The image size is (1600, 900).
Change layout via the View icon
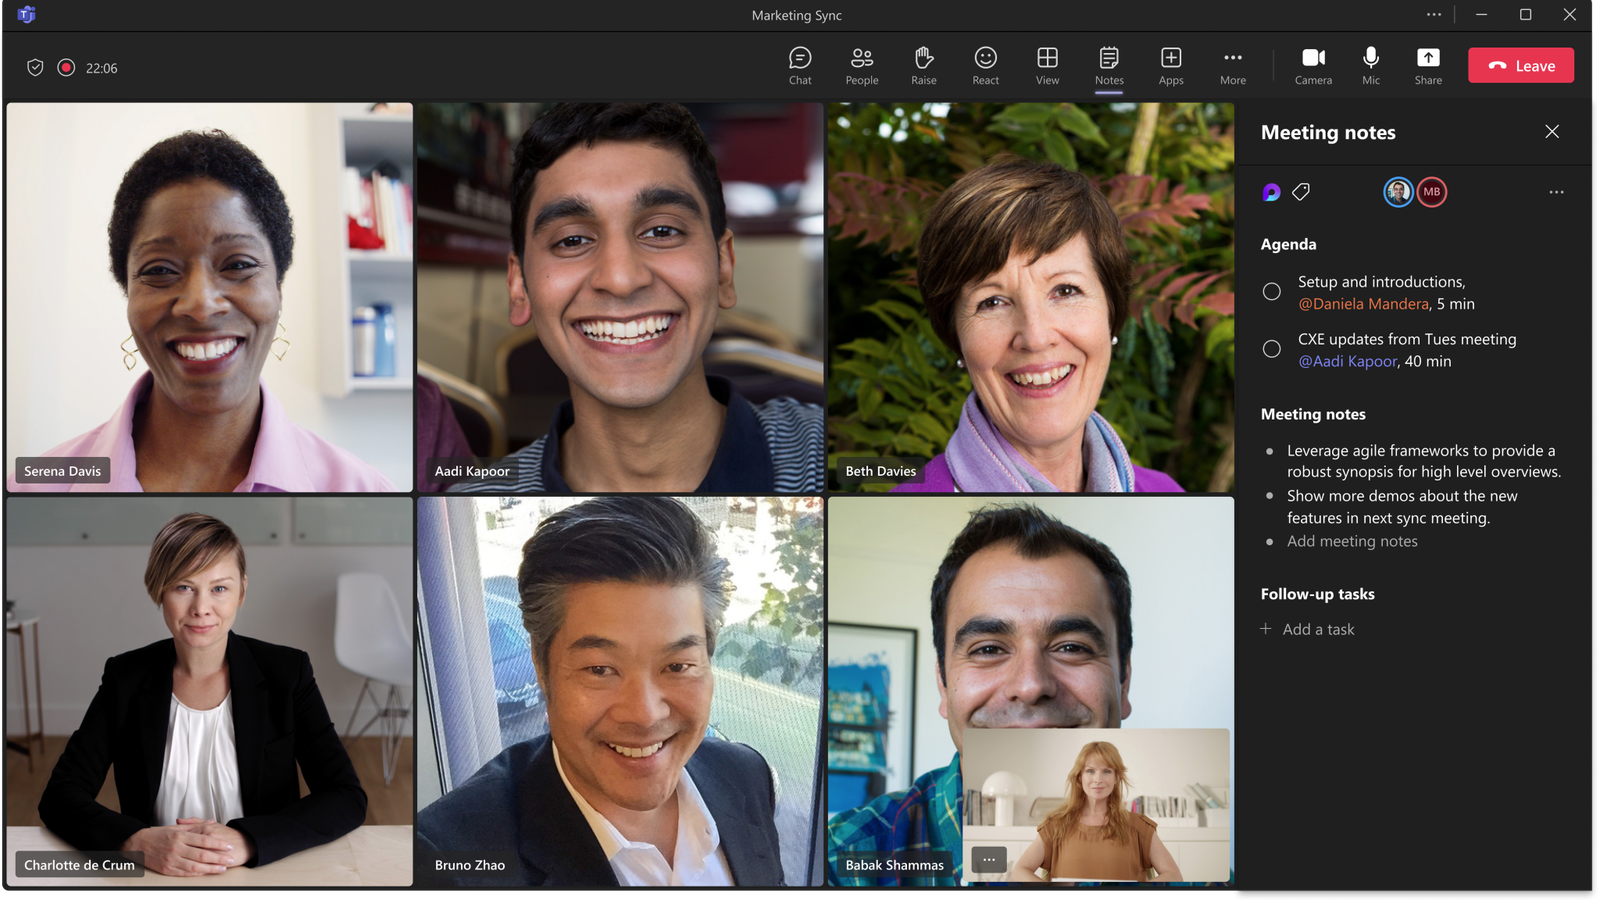click(1047, 65)
